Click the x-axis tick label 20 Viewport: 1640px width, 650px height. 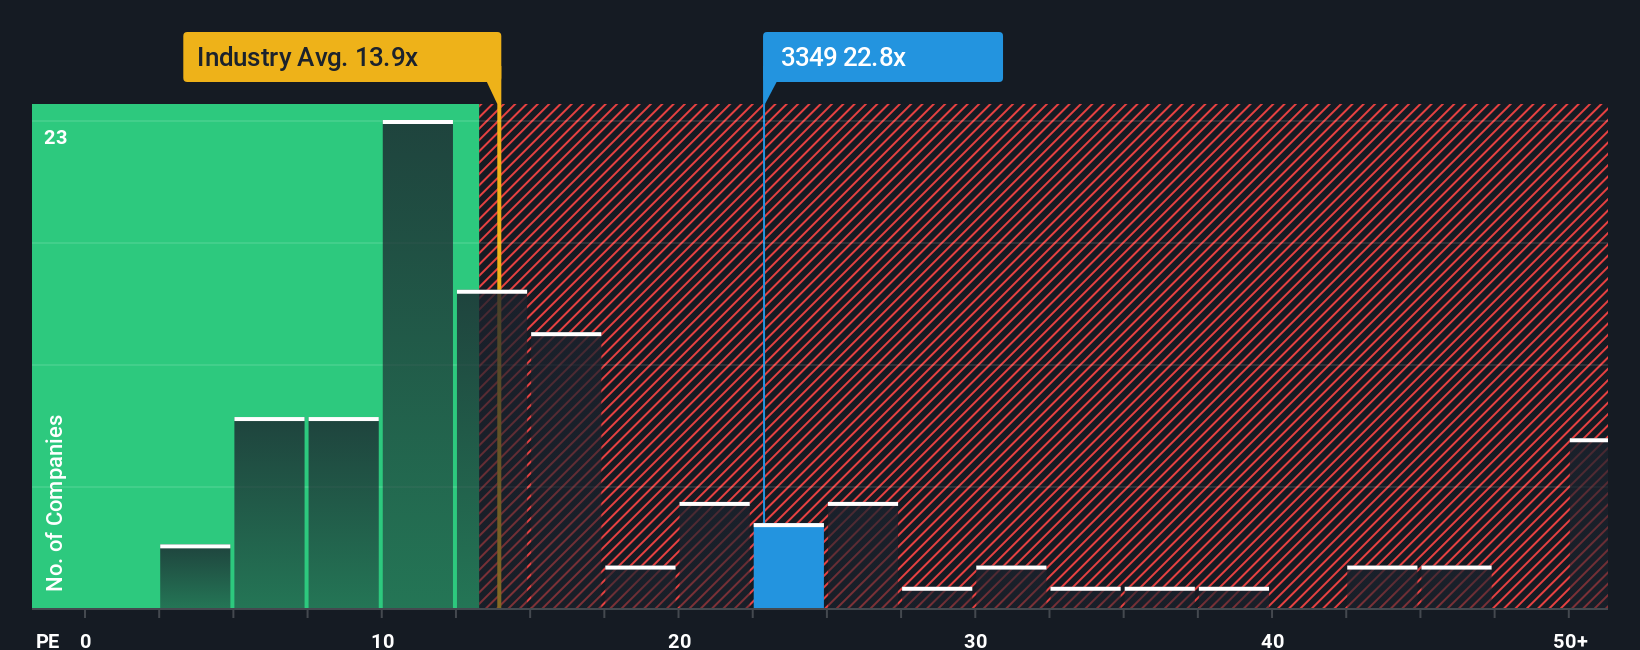coord(680,640)
